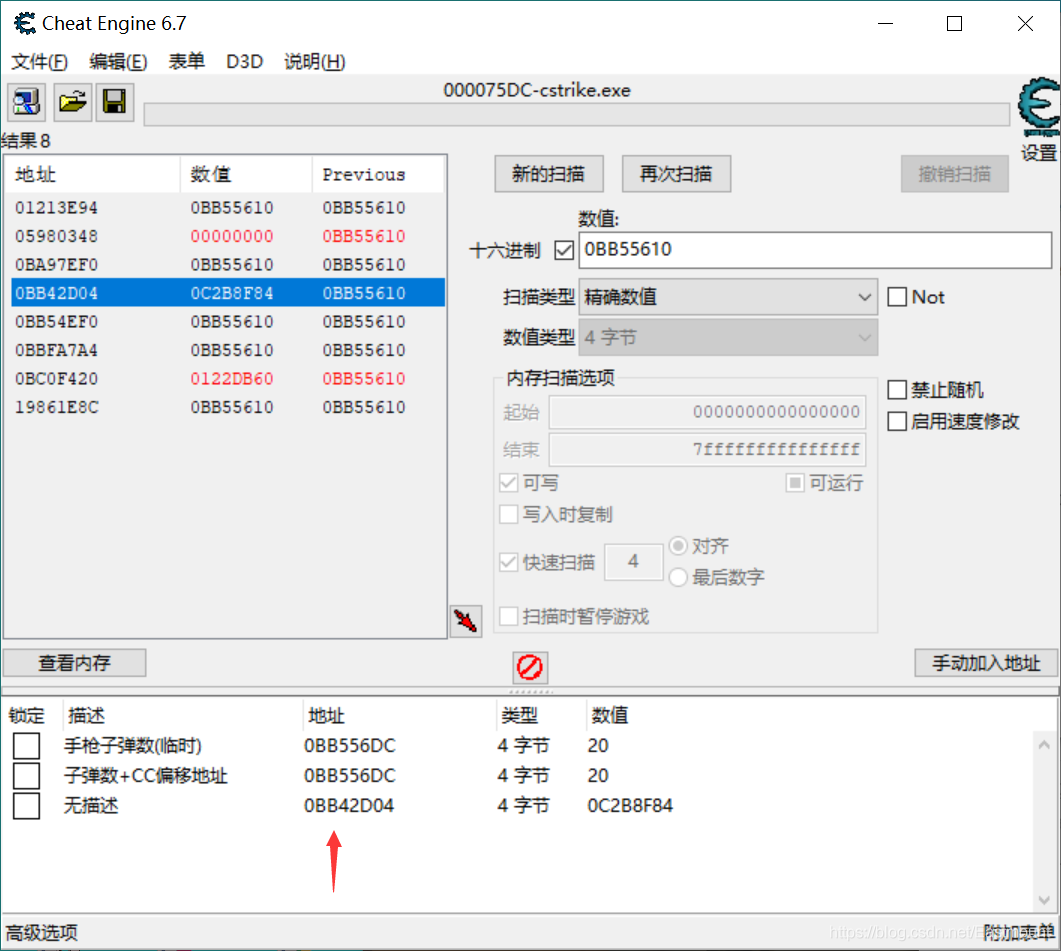Click the 数值 hex input field
The height and width of the screenshot is (951, 1061).
[x=815, y=250]
